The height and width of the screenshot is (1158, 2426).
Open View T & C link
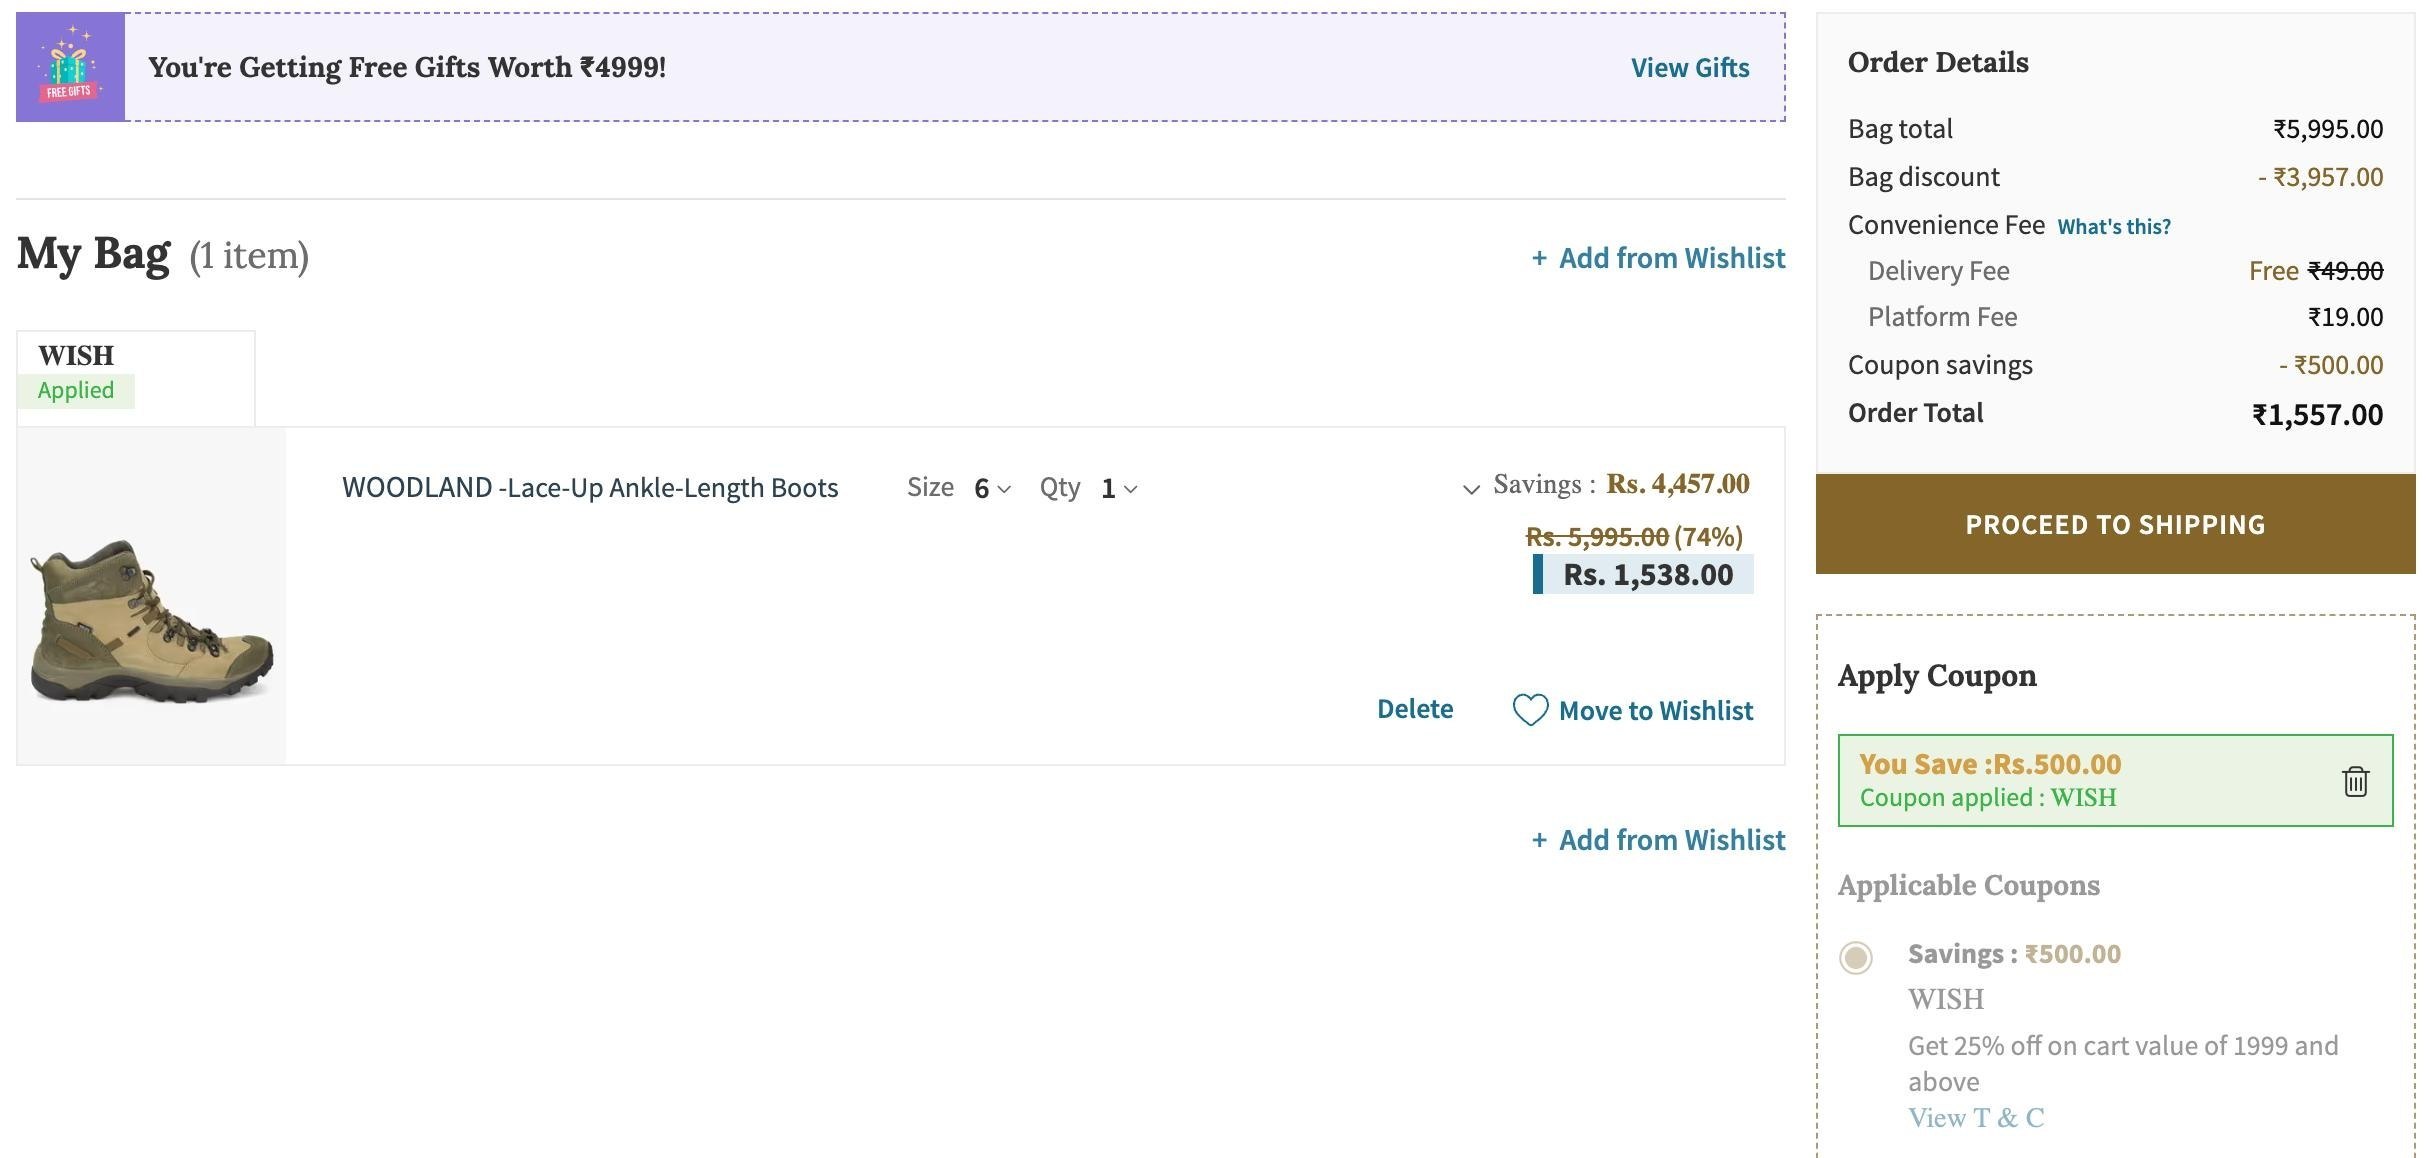pos(1976,1118)
